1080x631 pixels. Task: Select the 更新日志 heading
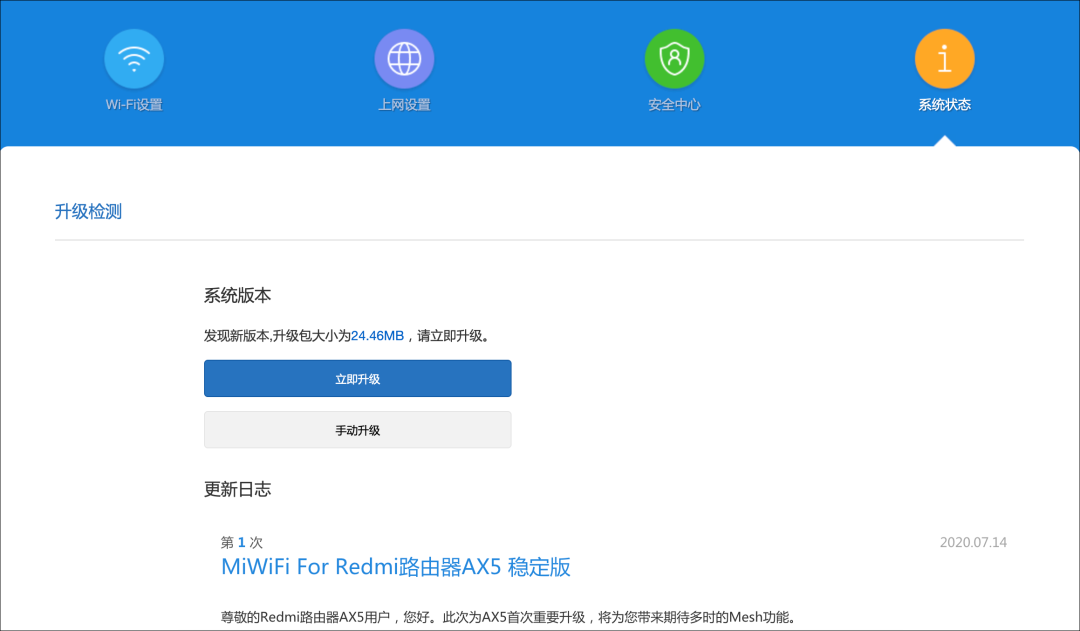point(238,490)
